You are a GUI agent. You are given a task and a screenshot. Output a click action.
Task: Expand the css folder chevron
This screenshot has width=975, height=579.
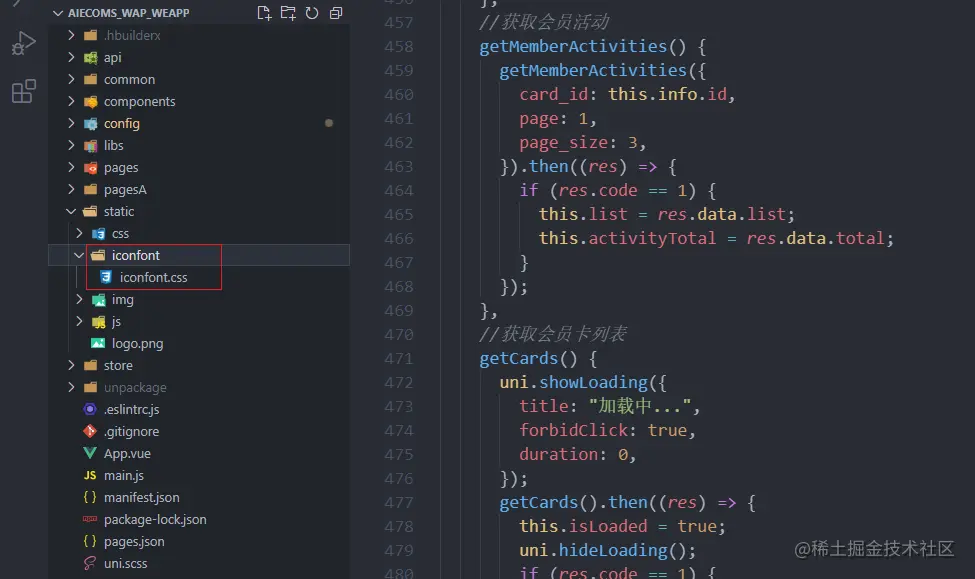(79, 233)
